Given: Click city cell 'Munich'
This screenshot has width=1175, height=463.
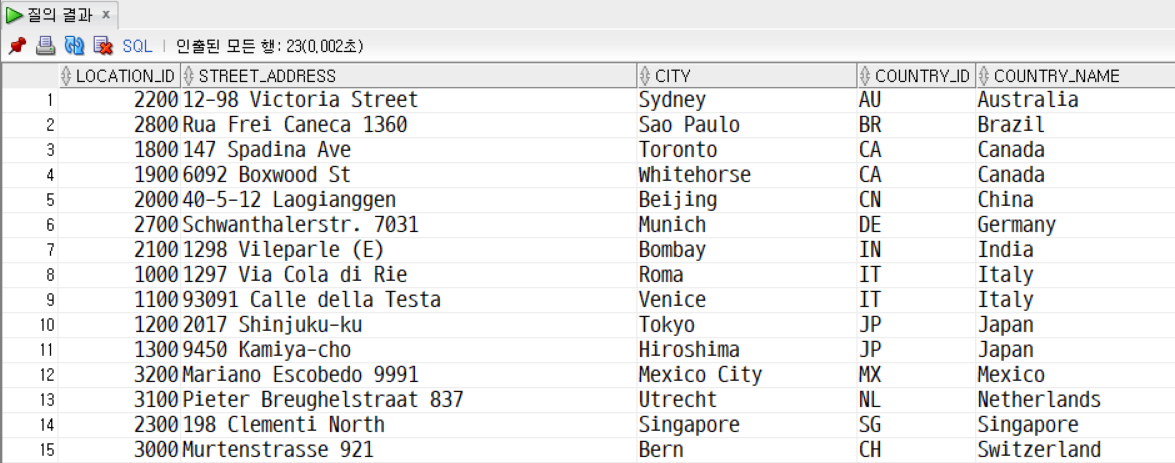Looking at the screenshot, I should click(x=746, y=225).
